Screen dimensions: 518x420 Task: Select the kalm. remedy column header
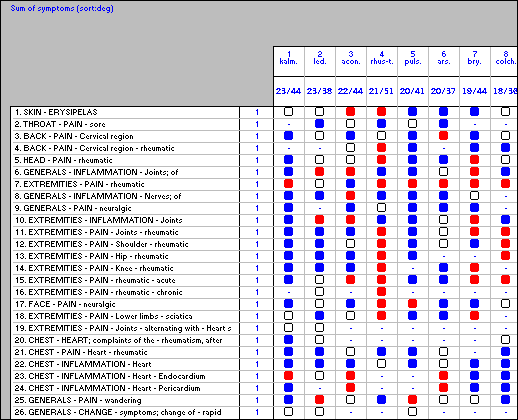[288, 58]
